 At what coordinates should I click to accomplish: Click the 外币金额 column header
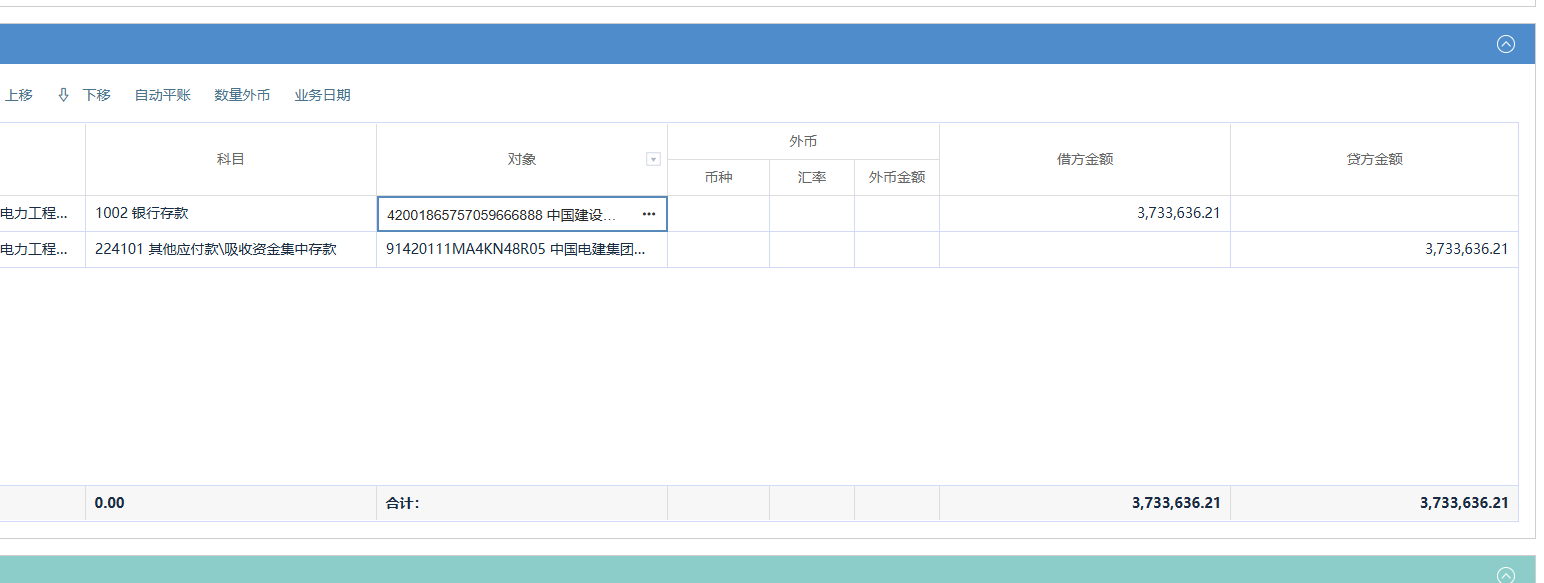tap(896, 177)
